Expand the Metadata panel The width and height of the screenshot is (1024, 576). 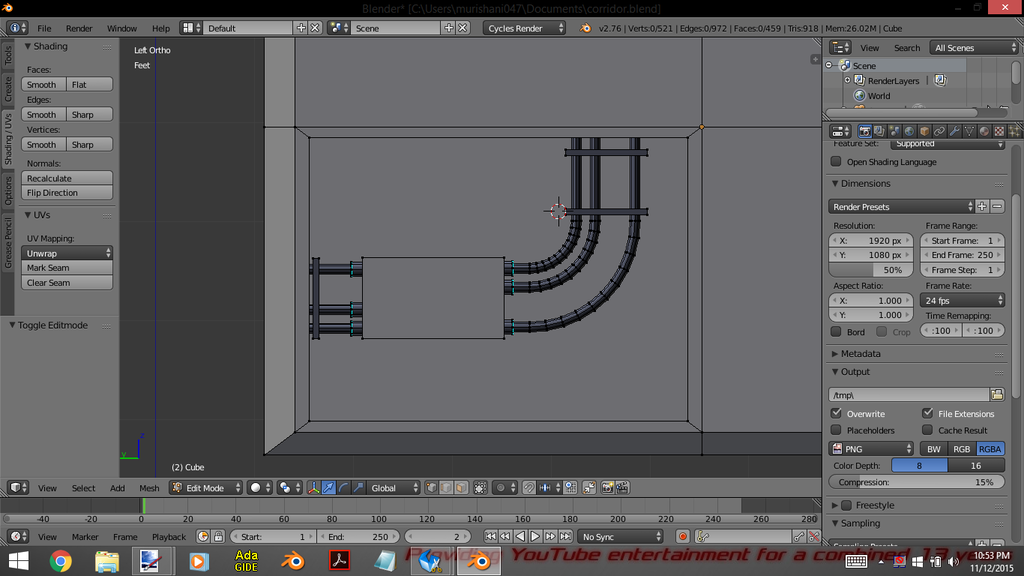pos(861,354)
